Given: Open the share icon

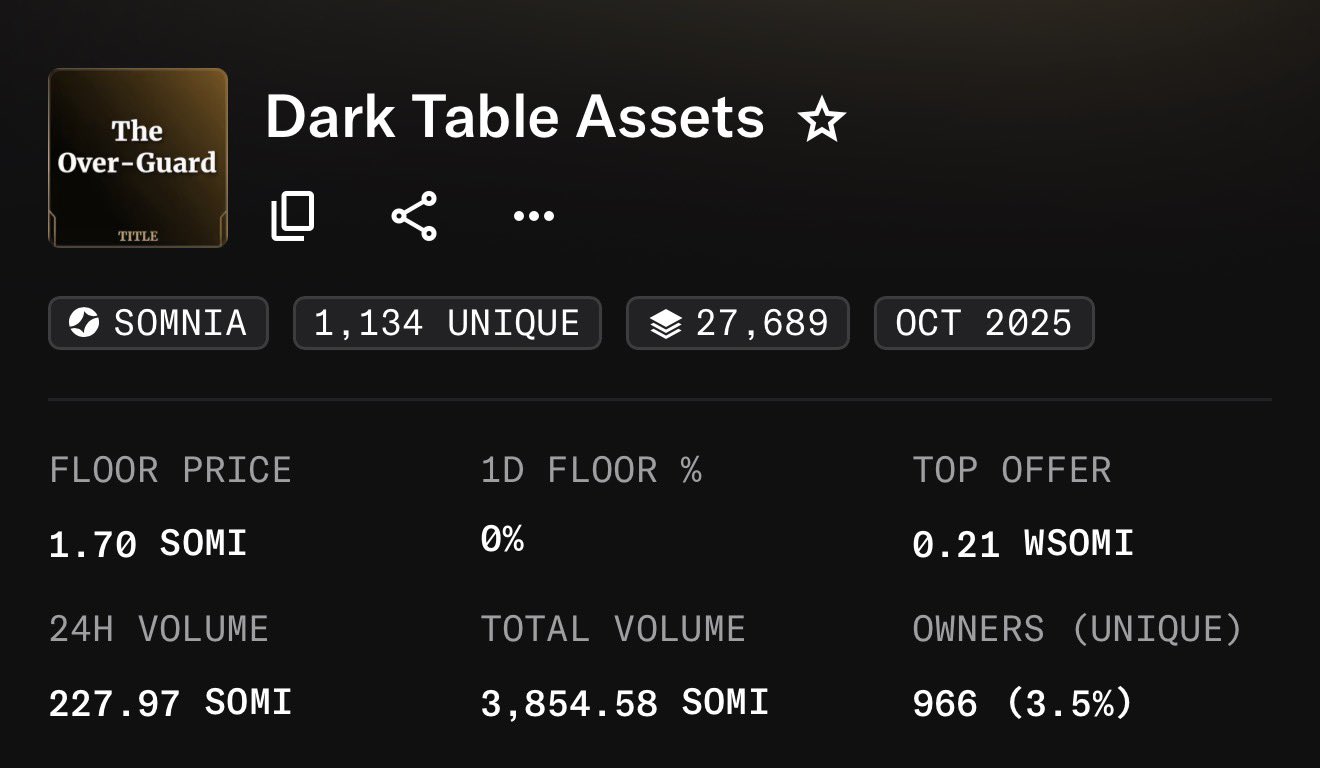Looking at the screenshot, I should (414, 216).
